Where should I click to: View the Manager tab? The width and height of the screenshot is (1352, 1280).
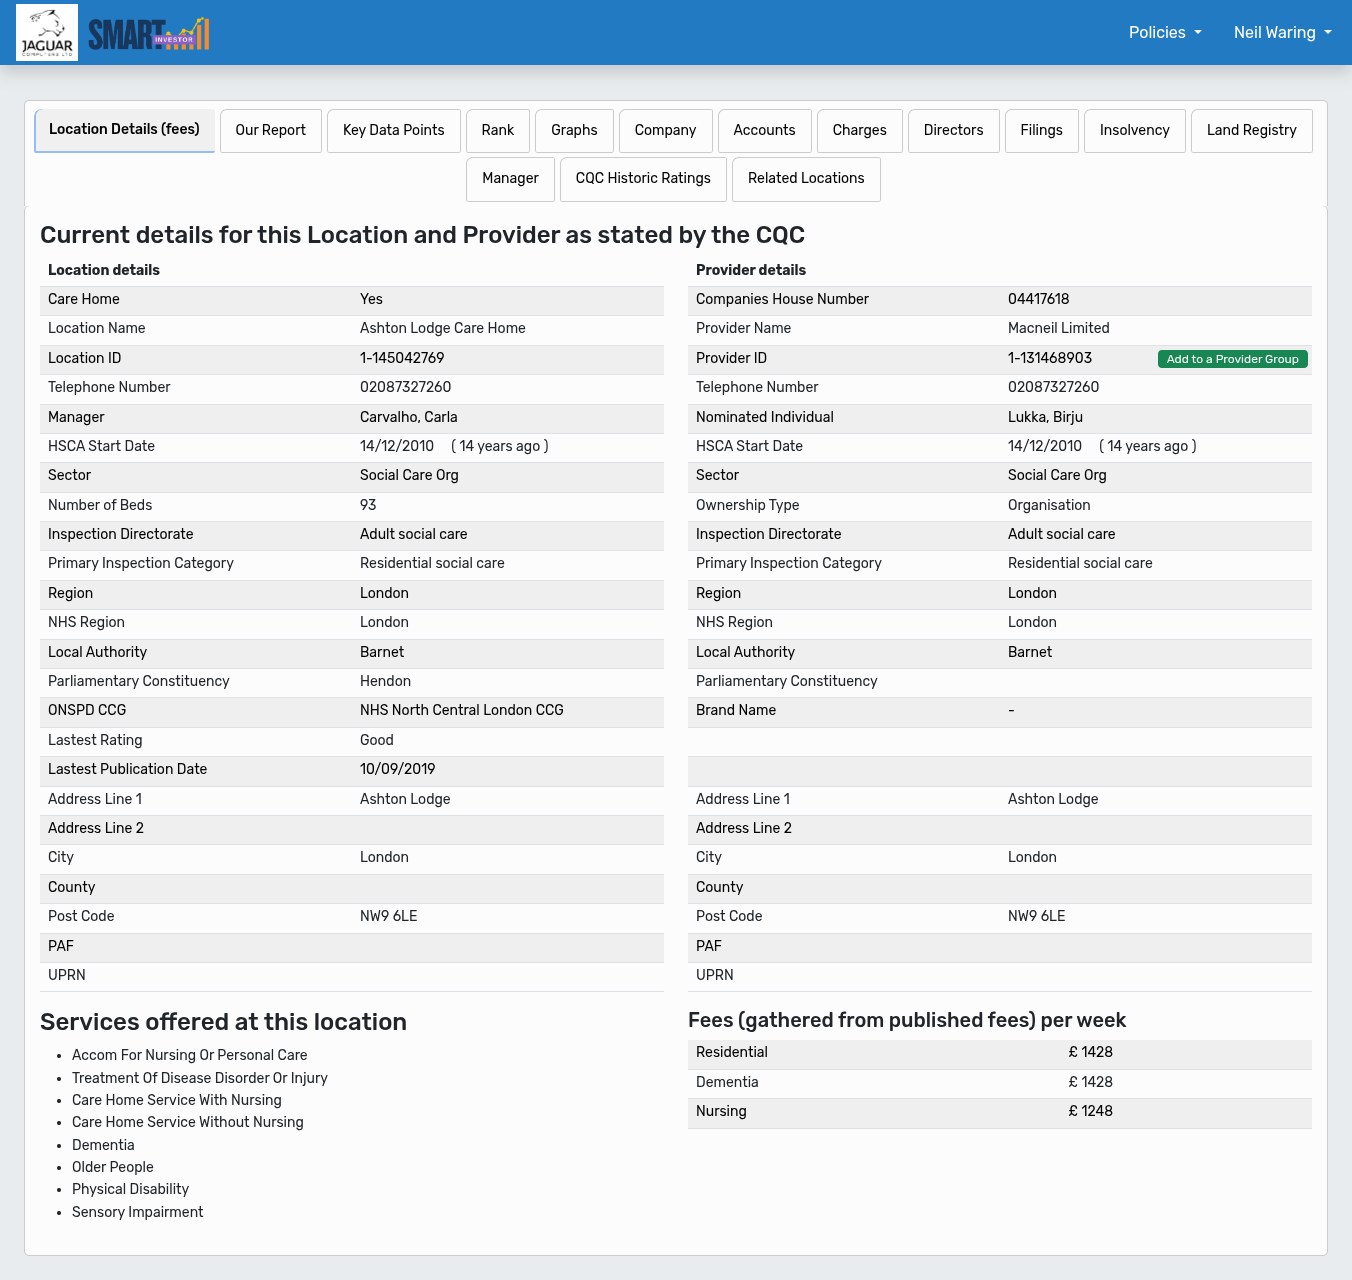[x=510, y=179]
